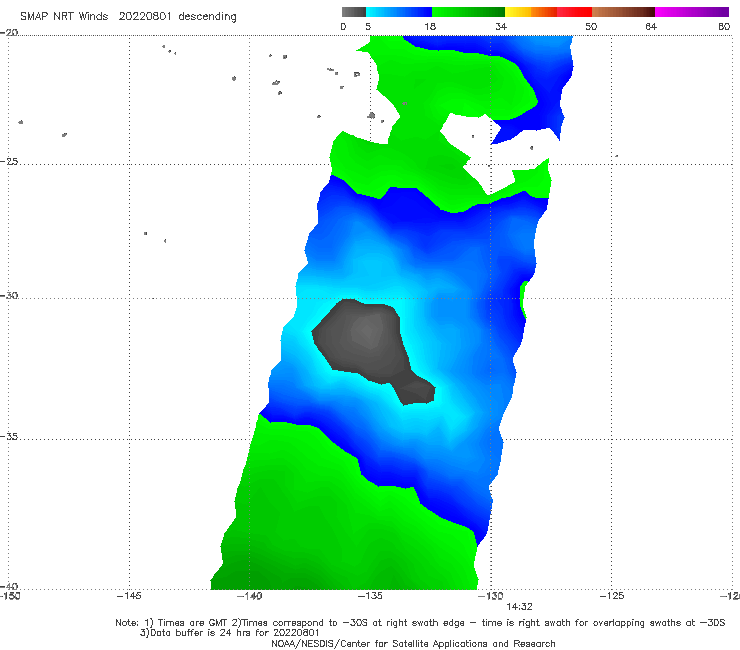Click the longitude label "-135"
Image resolution: width=740 pixels, height=650 pixels.
click(x=370, y=596)
